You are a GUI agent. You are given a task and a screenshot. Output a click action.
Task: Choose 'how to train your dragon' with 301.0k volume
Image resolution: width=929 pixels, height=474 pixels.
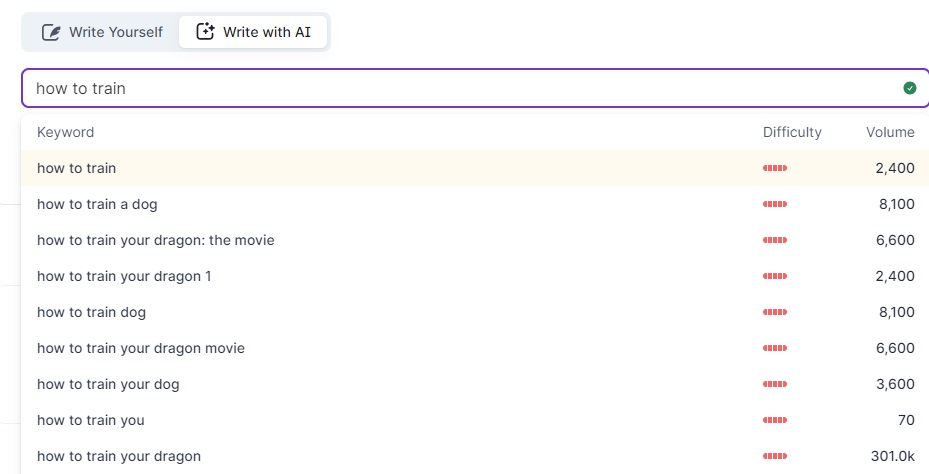pos(119,456)
